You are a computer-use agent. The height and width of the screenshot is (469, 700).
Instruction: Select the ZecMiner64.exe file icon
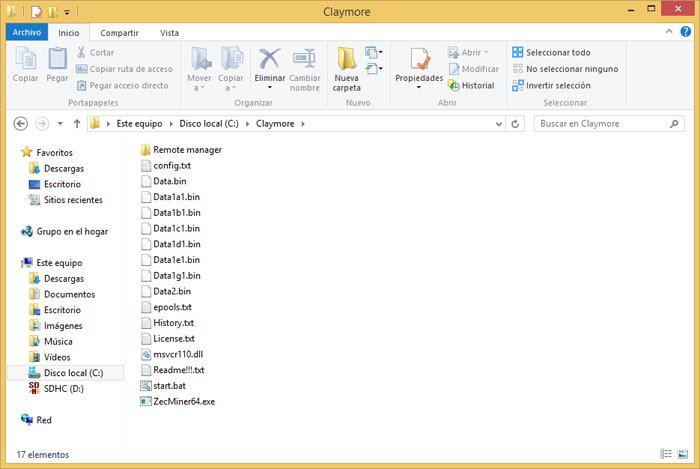[146, 401]
